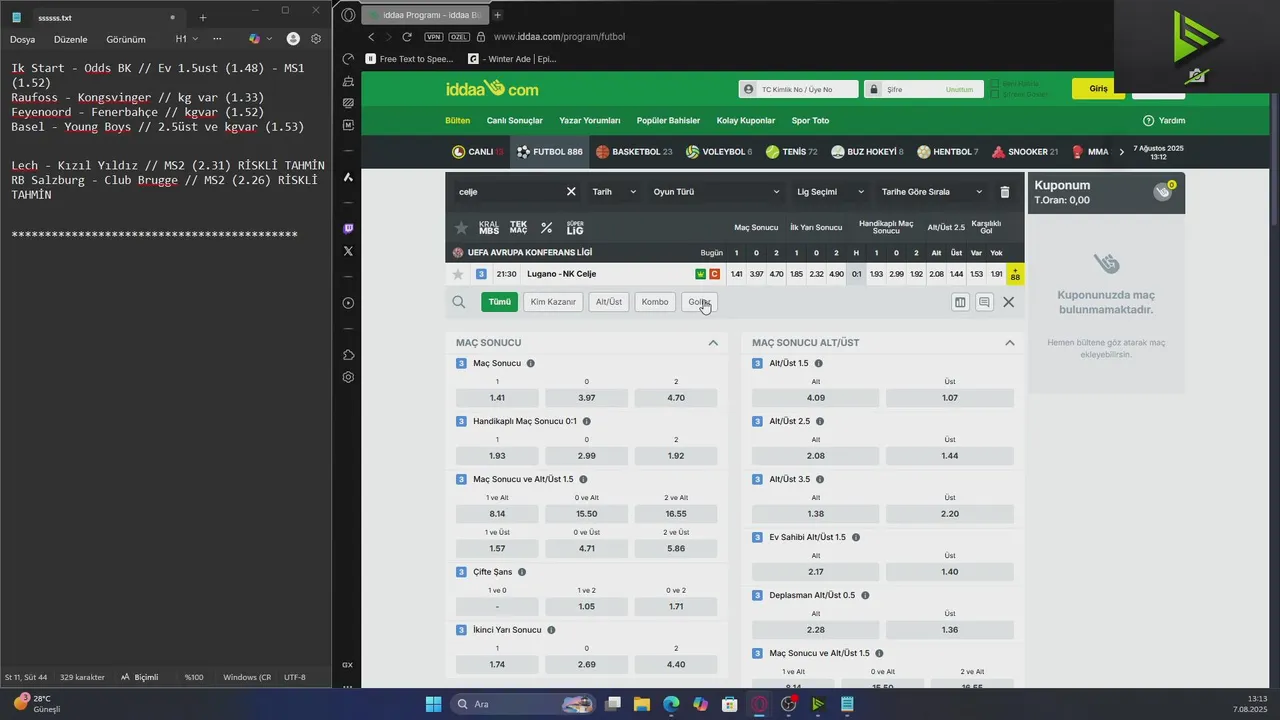Open the Yardım help link
The height and width of the screenshot is (720, 1280).
point(1164,121)
